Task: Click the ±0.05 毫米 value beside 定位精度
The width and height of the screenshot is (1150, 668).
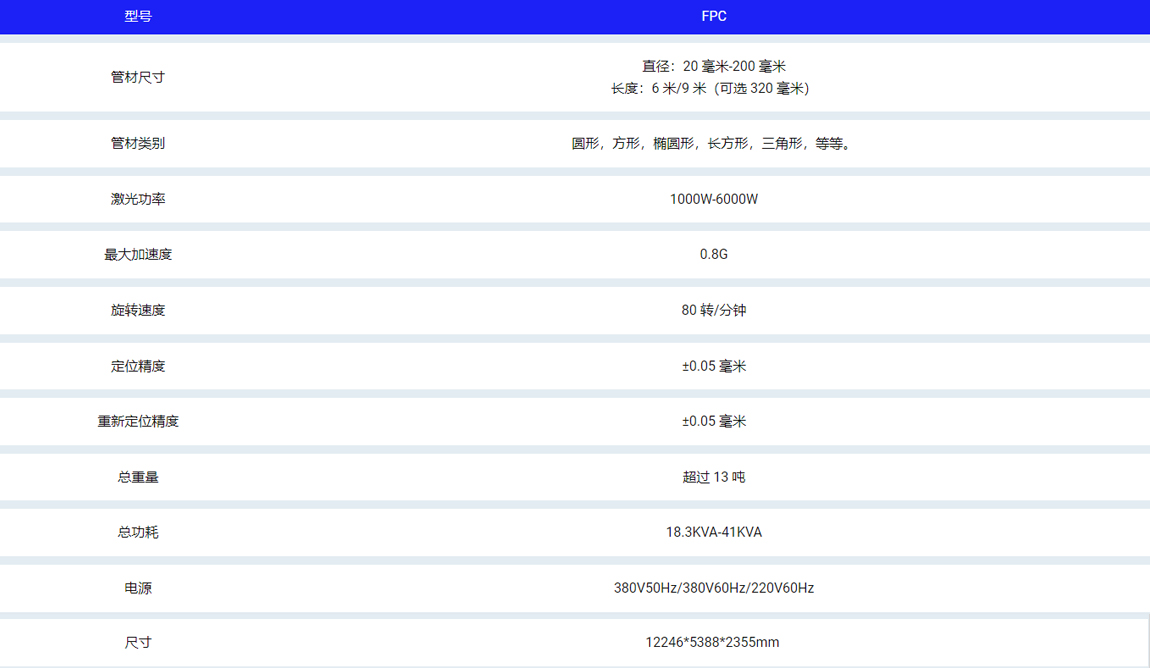Action: [x=713, y=366]
